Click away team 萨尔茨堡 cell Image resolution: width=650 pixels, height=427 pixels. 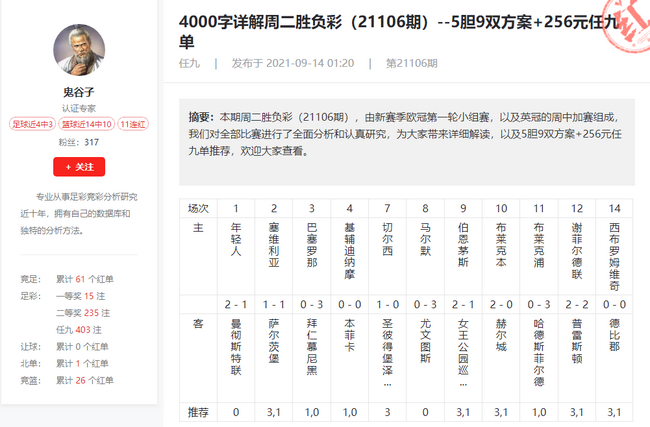point(274,358)
